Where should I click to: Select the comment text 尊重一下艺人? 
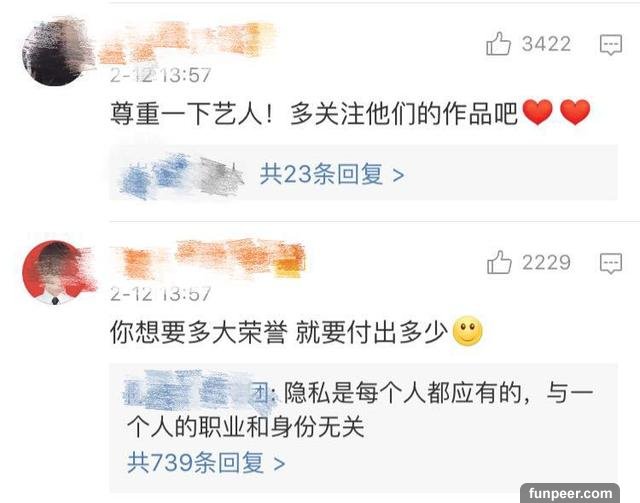186,114
